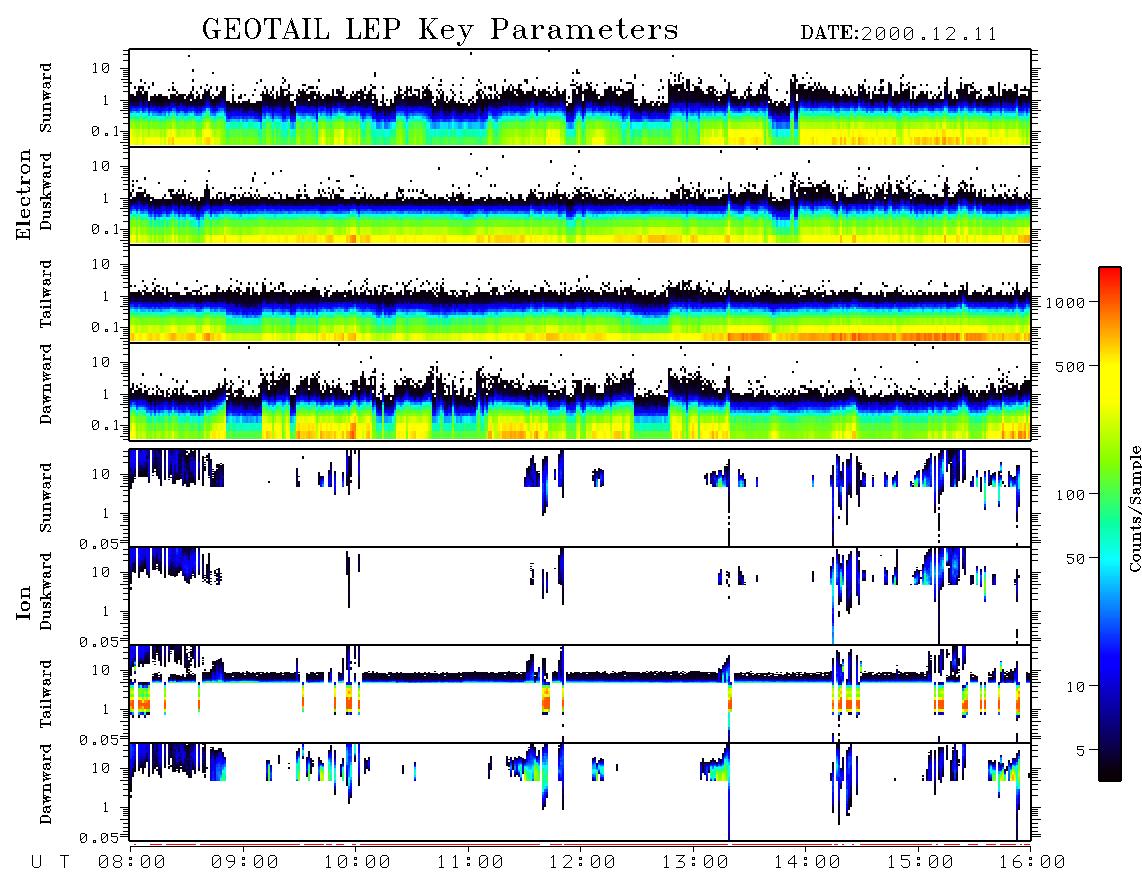Click the 16:00 time tick label
Screen dimensions: 1142x880
click(x=1032, y=862)
